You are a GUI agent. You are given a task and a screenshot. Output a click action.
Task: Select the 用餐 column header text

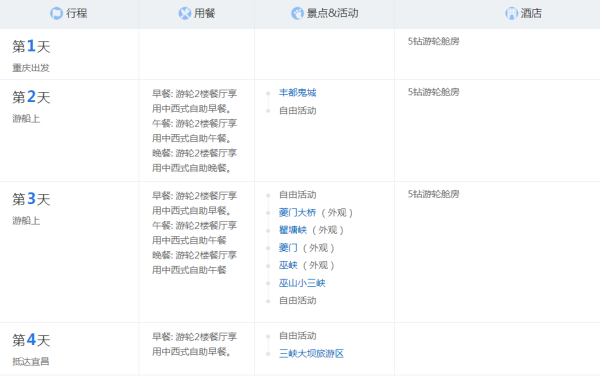click(204, 13)
